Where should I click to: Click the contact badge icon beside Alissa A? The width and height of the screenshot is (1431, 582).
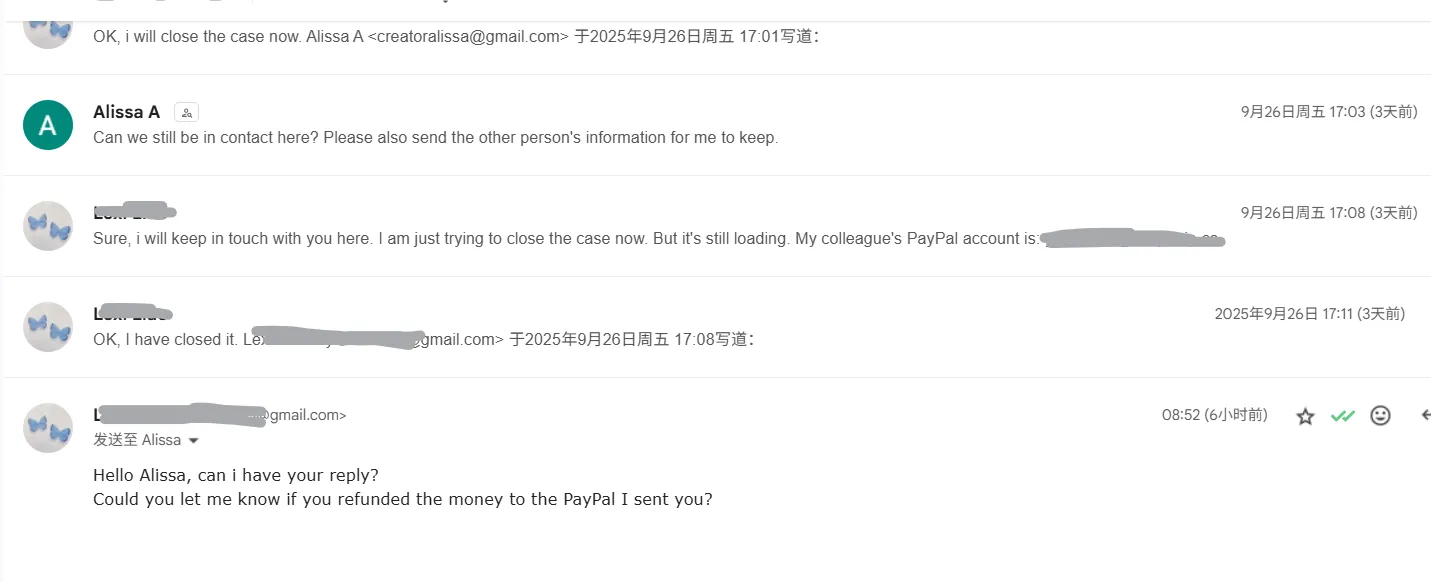click(186, 113)
